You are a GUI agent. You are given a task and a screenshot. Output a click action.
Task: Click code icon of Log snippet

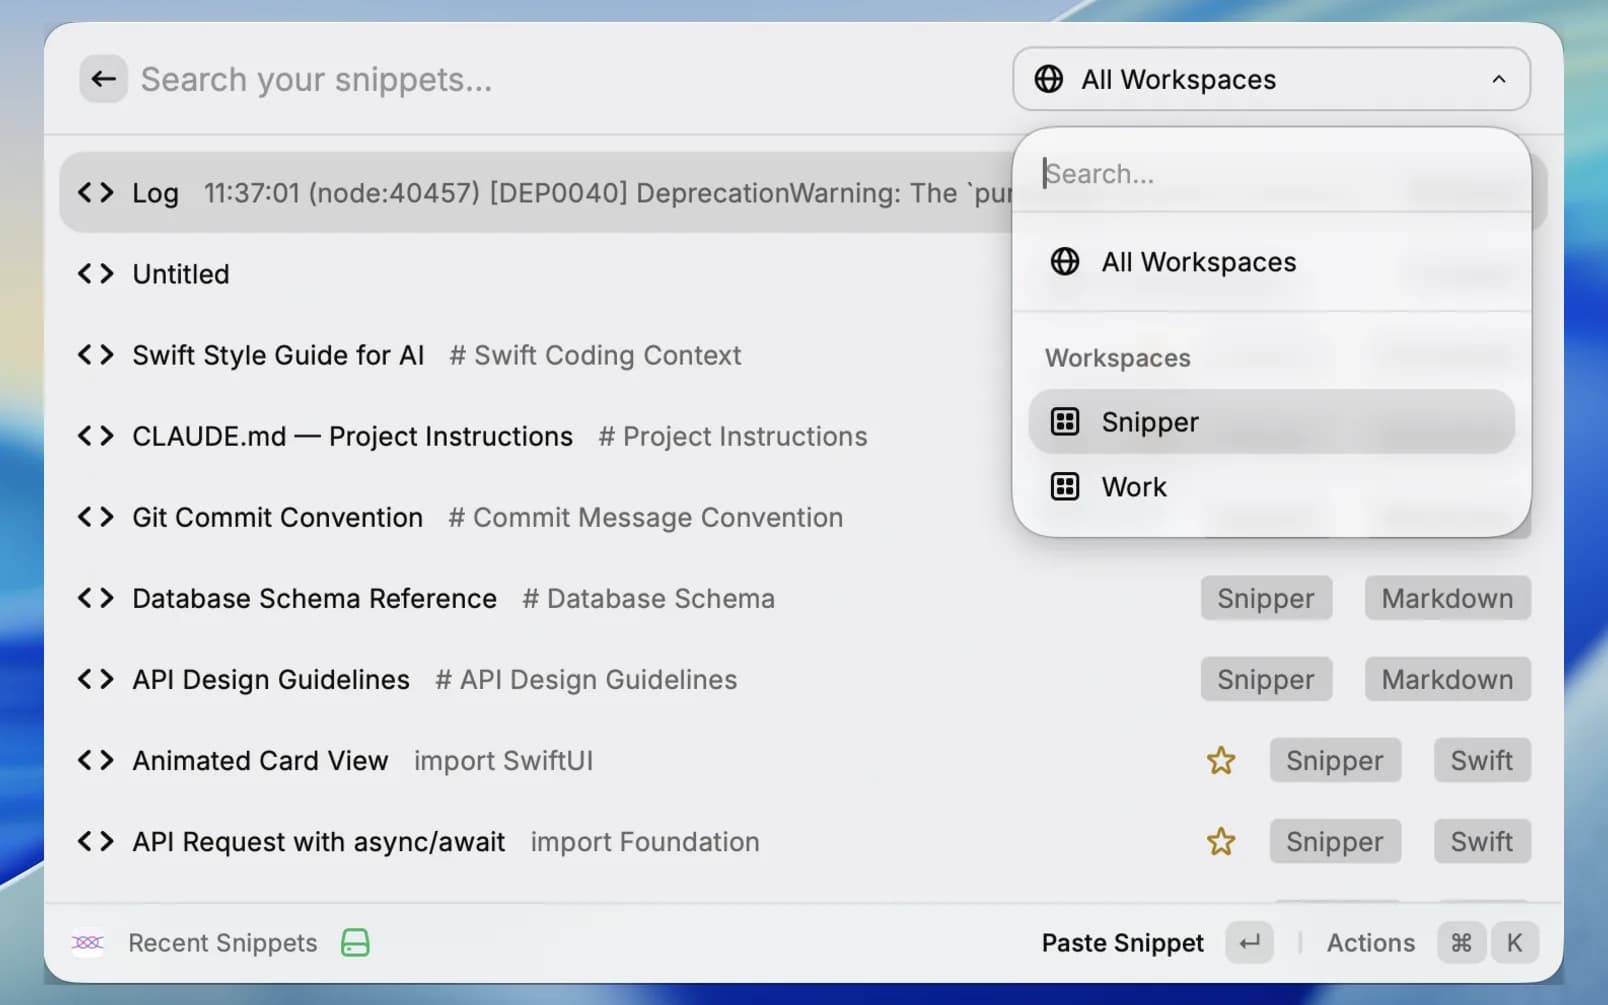(x=96, y=192)
